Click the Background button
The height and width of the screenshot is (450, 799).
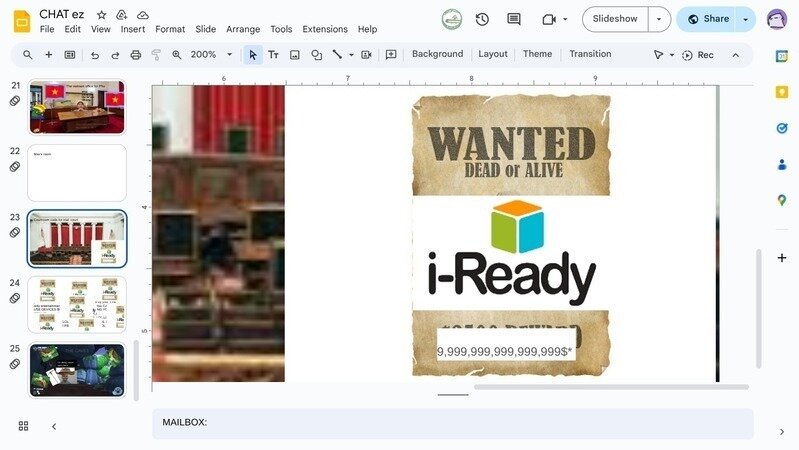click(x=437, y=54)
